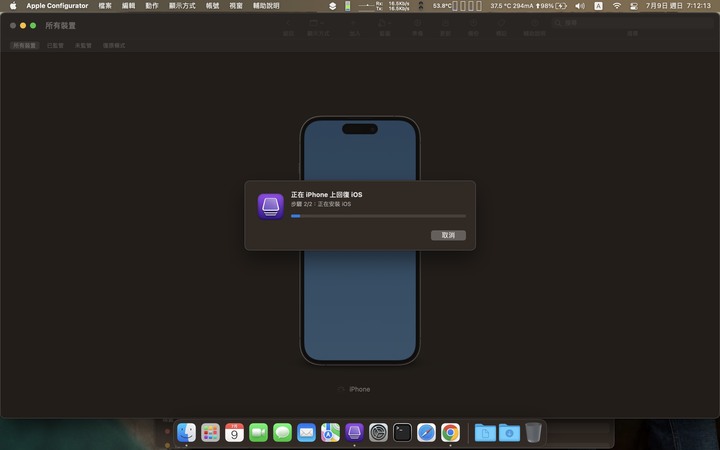The image size is (720, 450).
Task: Open the 帳號 menu
Action: (213, 6)
